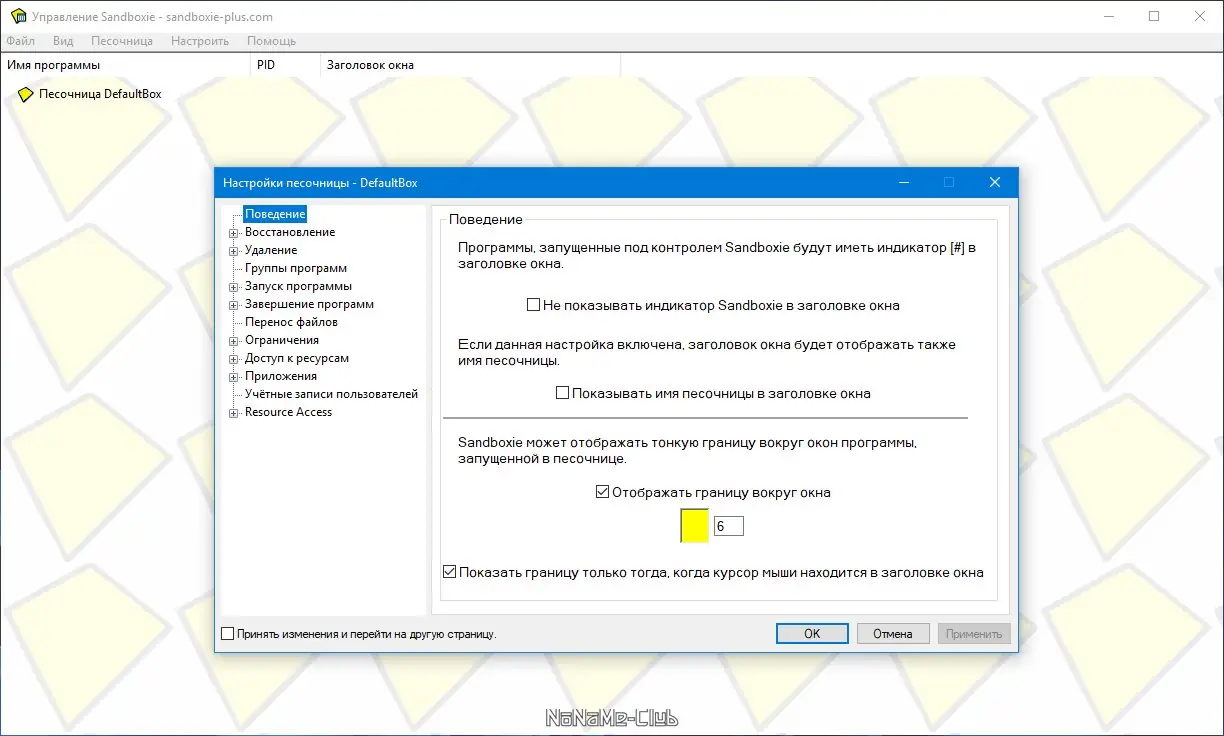This screenshot has width=1224, height=736.
Task: Select the Песочница DefaultBox row
Action: tap(100, 94)
